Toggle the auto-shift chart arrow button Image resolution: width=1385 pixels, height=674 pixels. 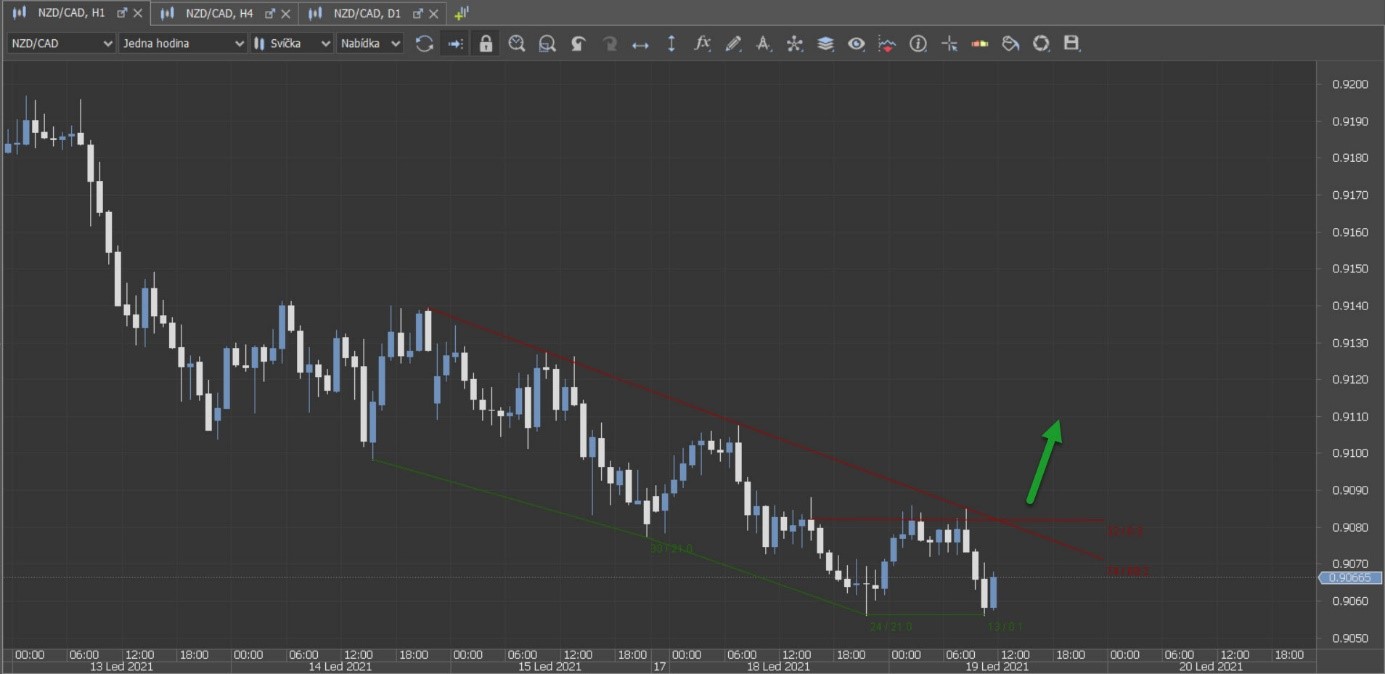tap(455, 44)
